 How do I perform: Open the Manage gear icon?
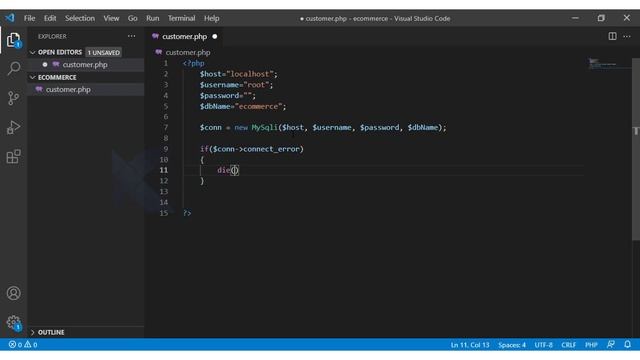[13, 322]
